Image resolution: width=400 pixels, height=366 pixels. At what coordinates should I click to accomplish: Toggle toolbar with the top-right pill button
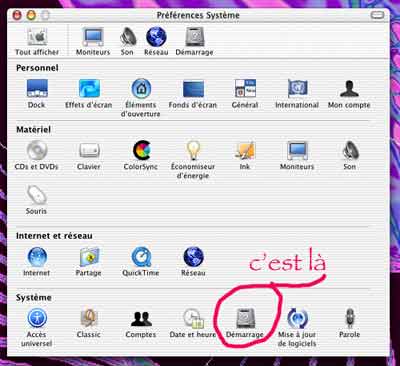377,15
